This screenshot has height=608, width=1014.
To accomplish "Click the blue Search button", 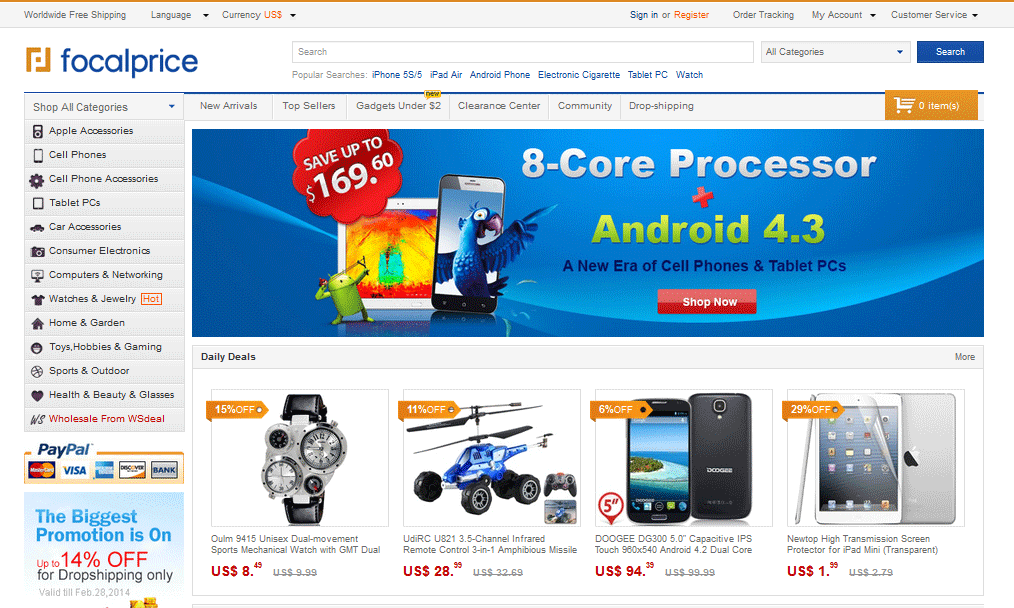I will pos(950,52).
